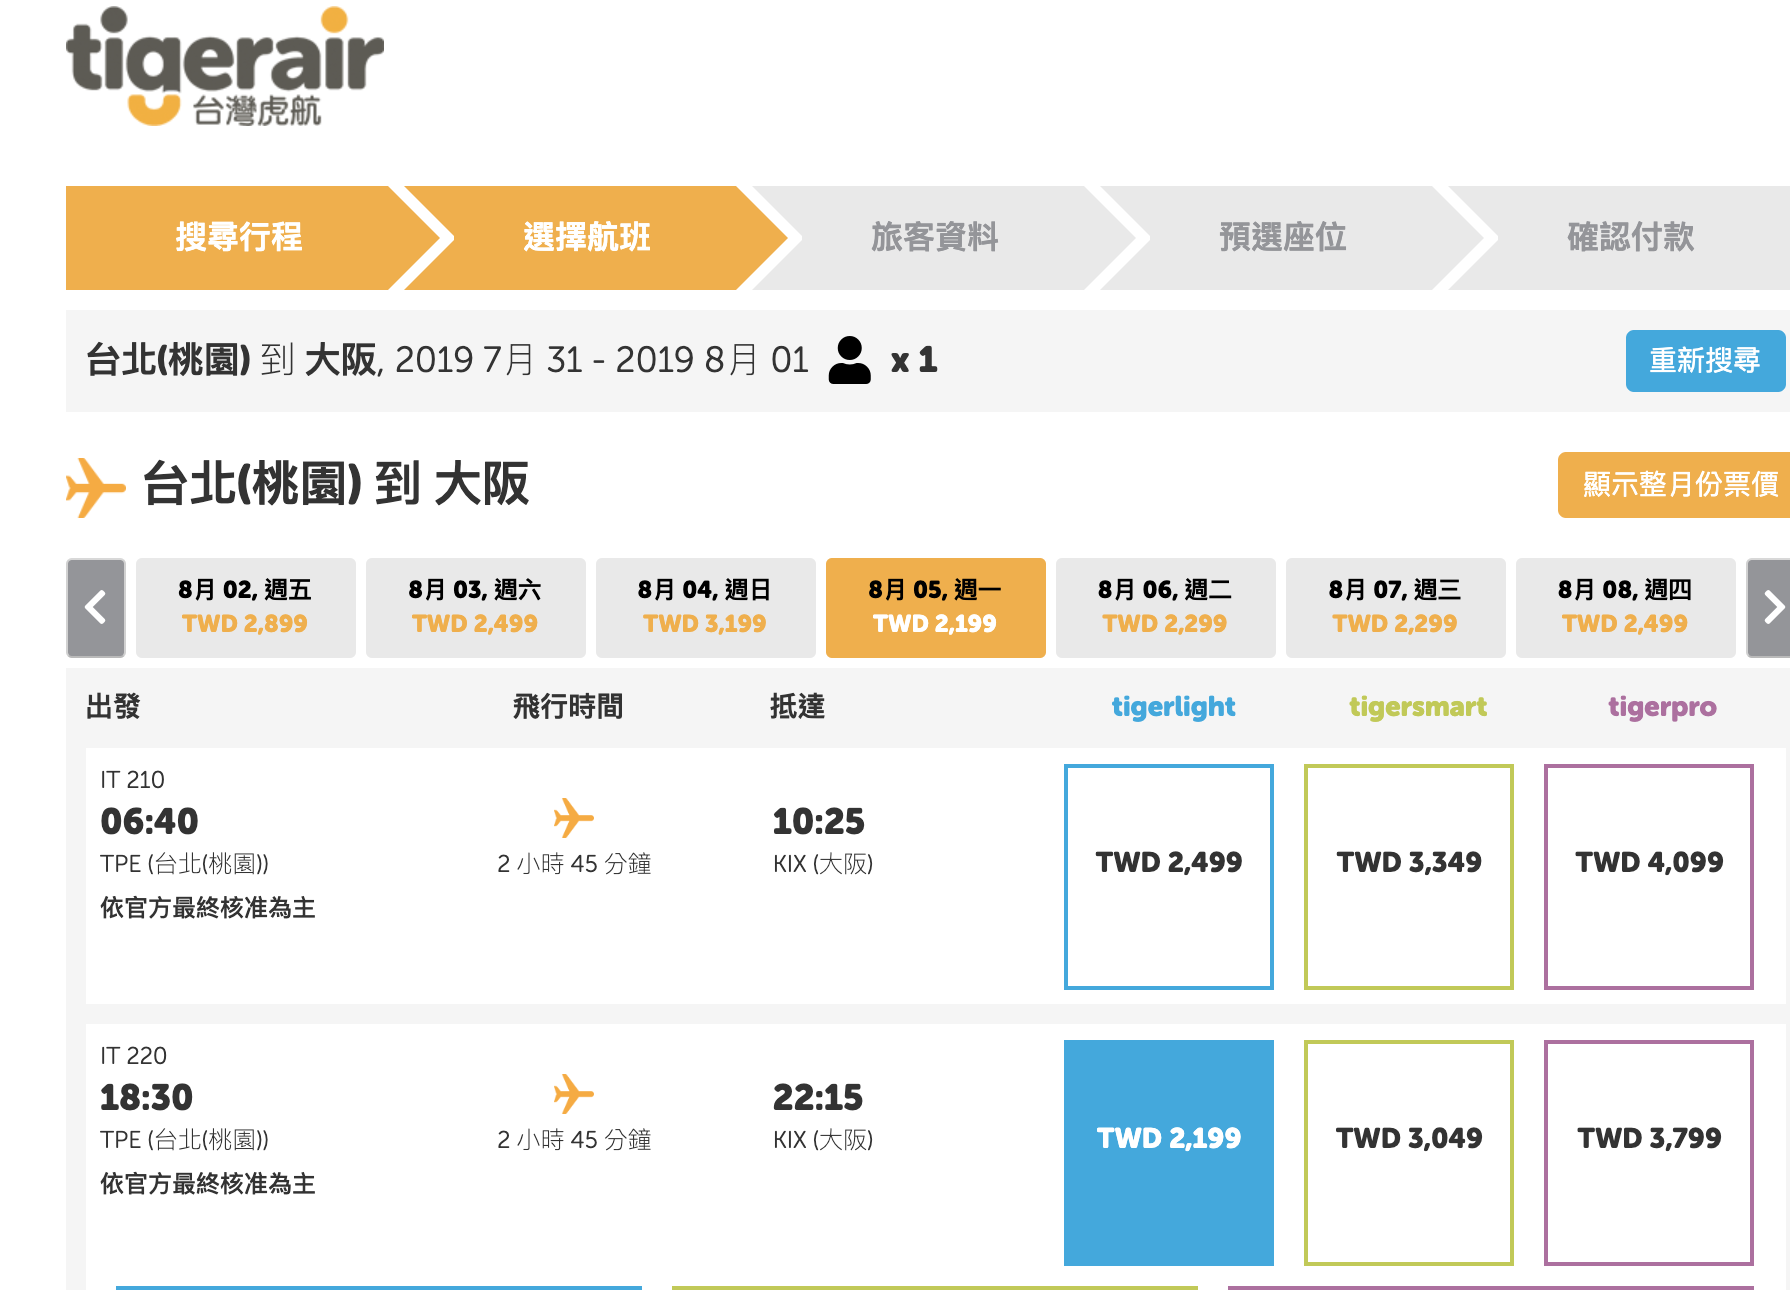The height and width of the screenshot is (1290, 1790).
Task: Click arrival time 22:15
Action: [817, 1098]
